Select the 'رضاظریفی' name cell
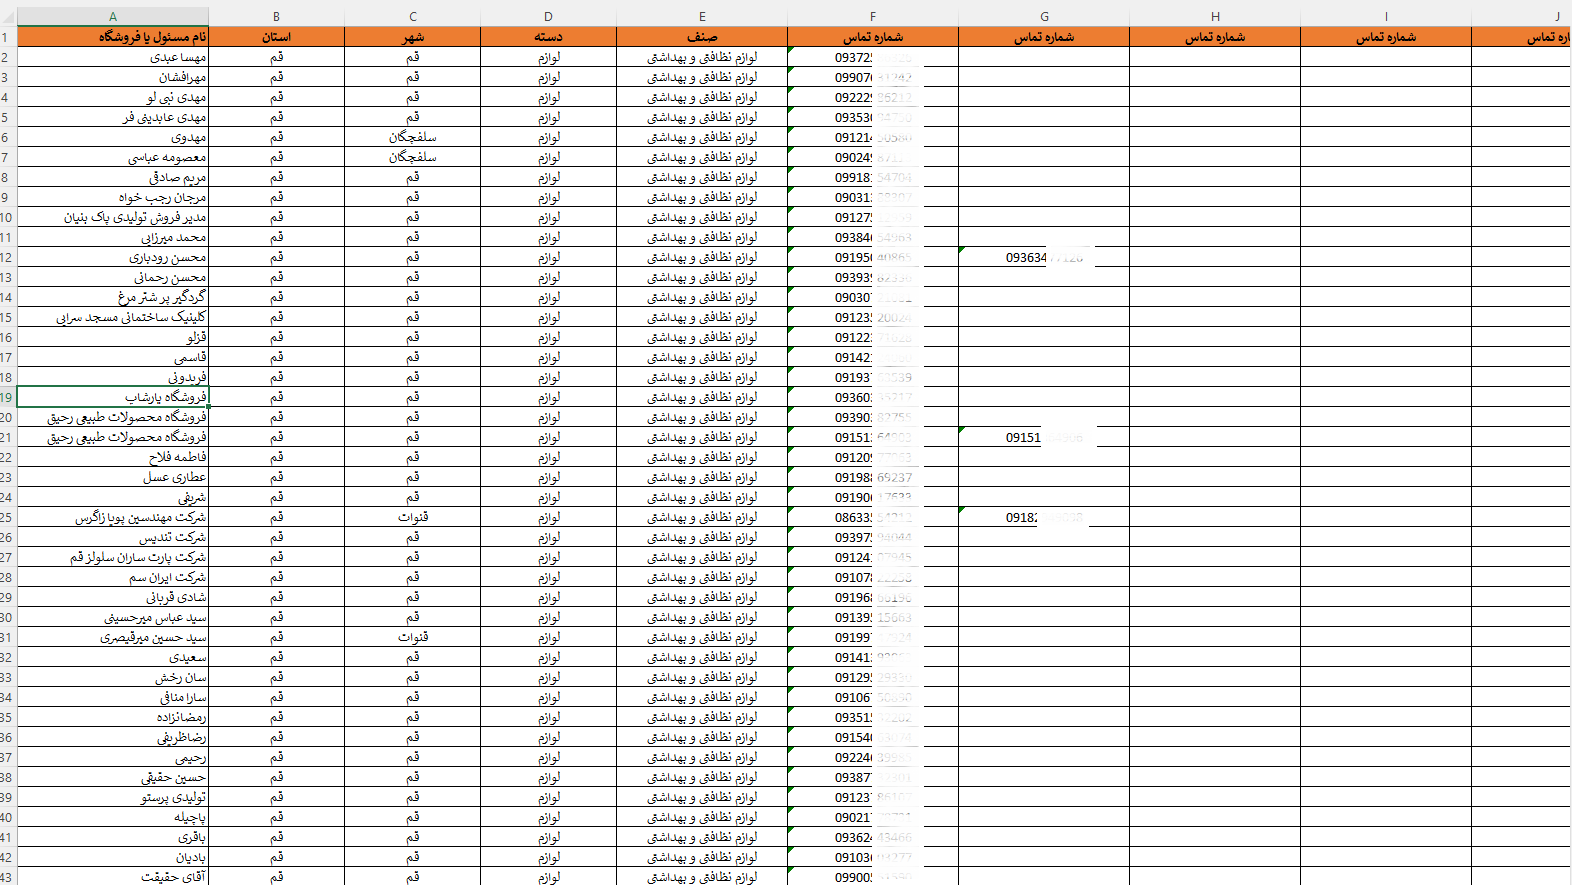The height and width of the screenshot is (885, 1572). click(113, 737)
